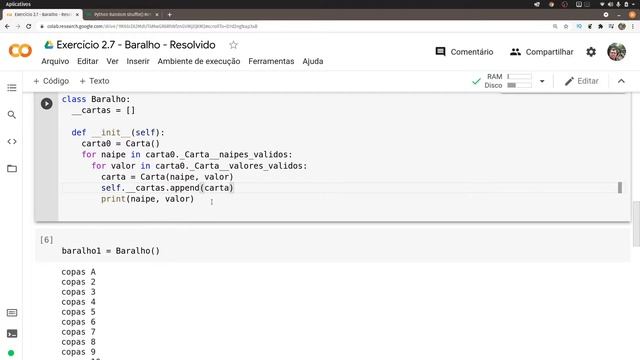Open the browser three-dot menu

coord(633,26)
